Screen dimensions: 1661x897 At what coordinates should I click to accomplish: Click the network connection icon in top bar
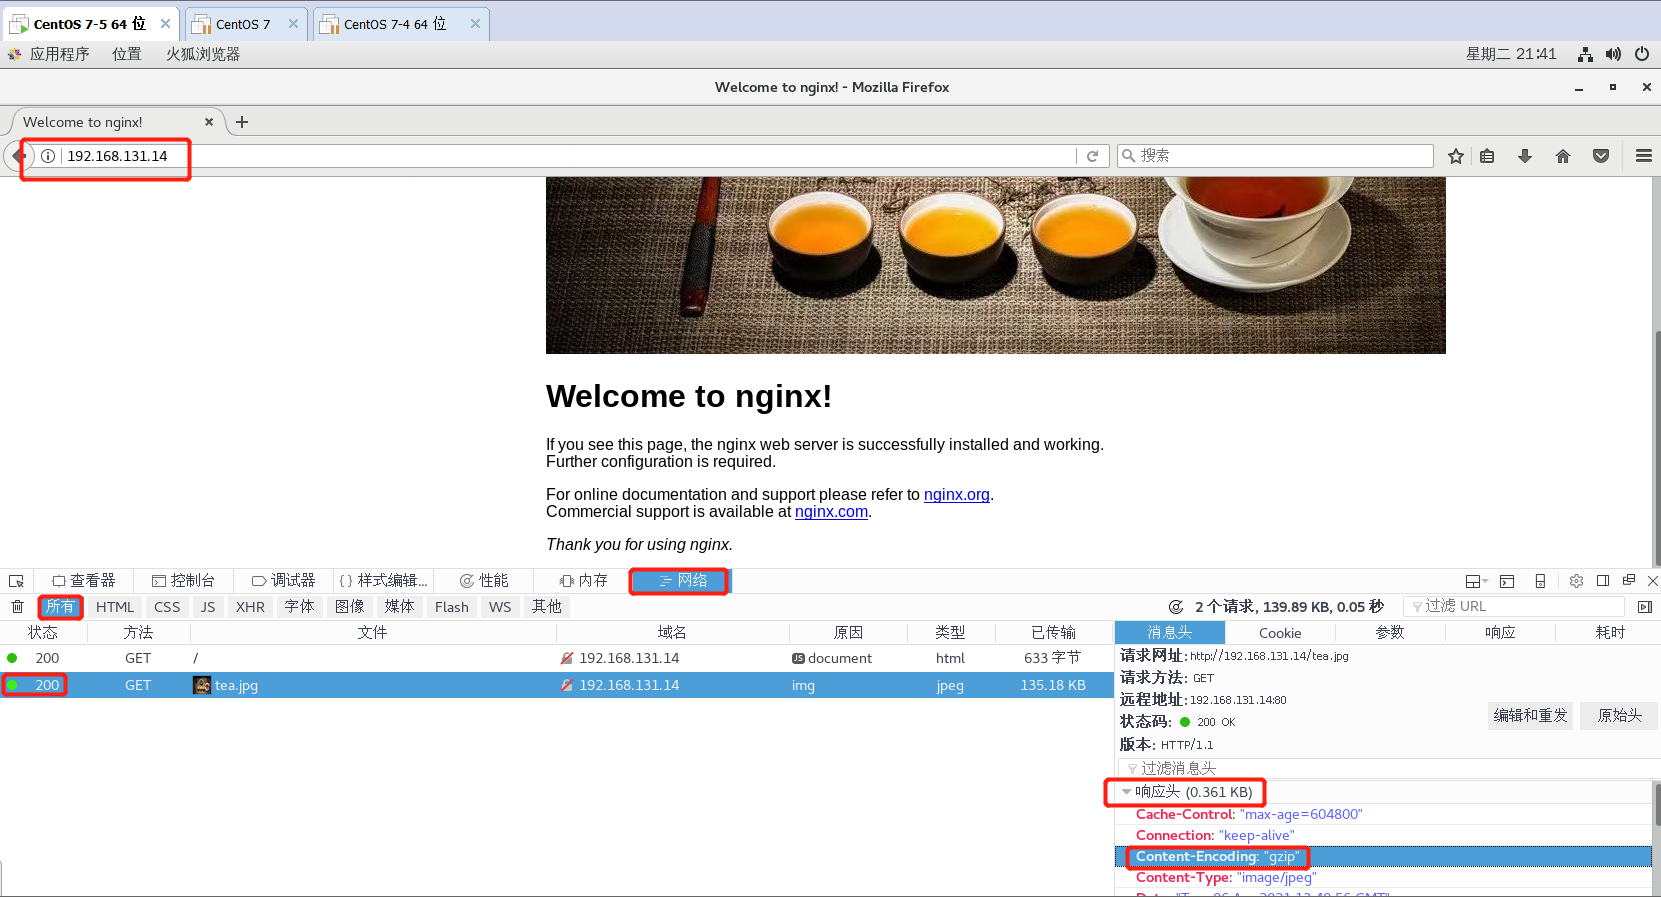pyautogui.click(x=1585, y=54)
